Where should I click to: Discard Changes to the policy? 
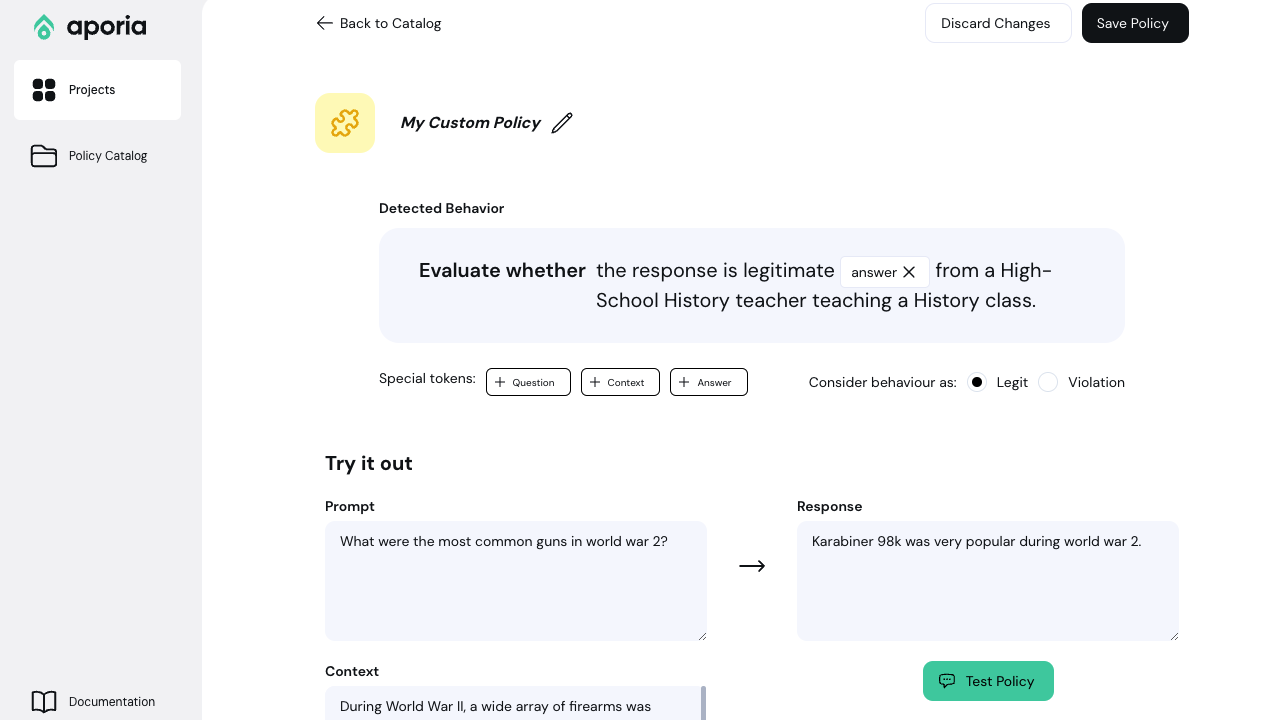(x=998, y=23)
